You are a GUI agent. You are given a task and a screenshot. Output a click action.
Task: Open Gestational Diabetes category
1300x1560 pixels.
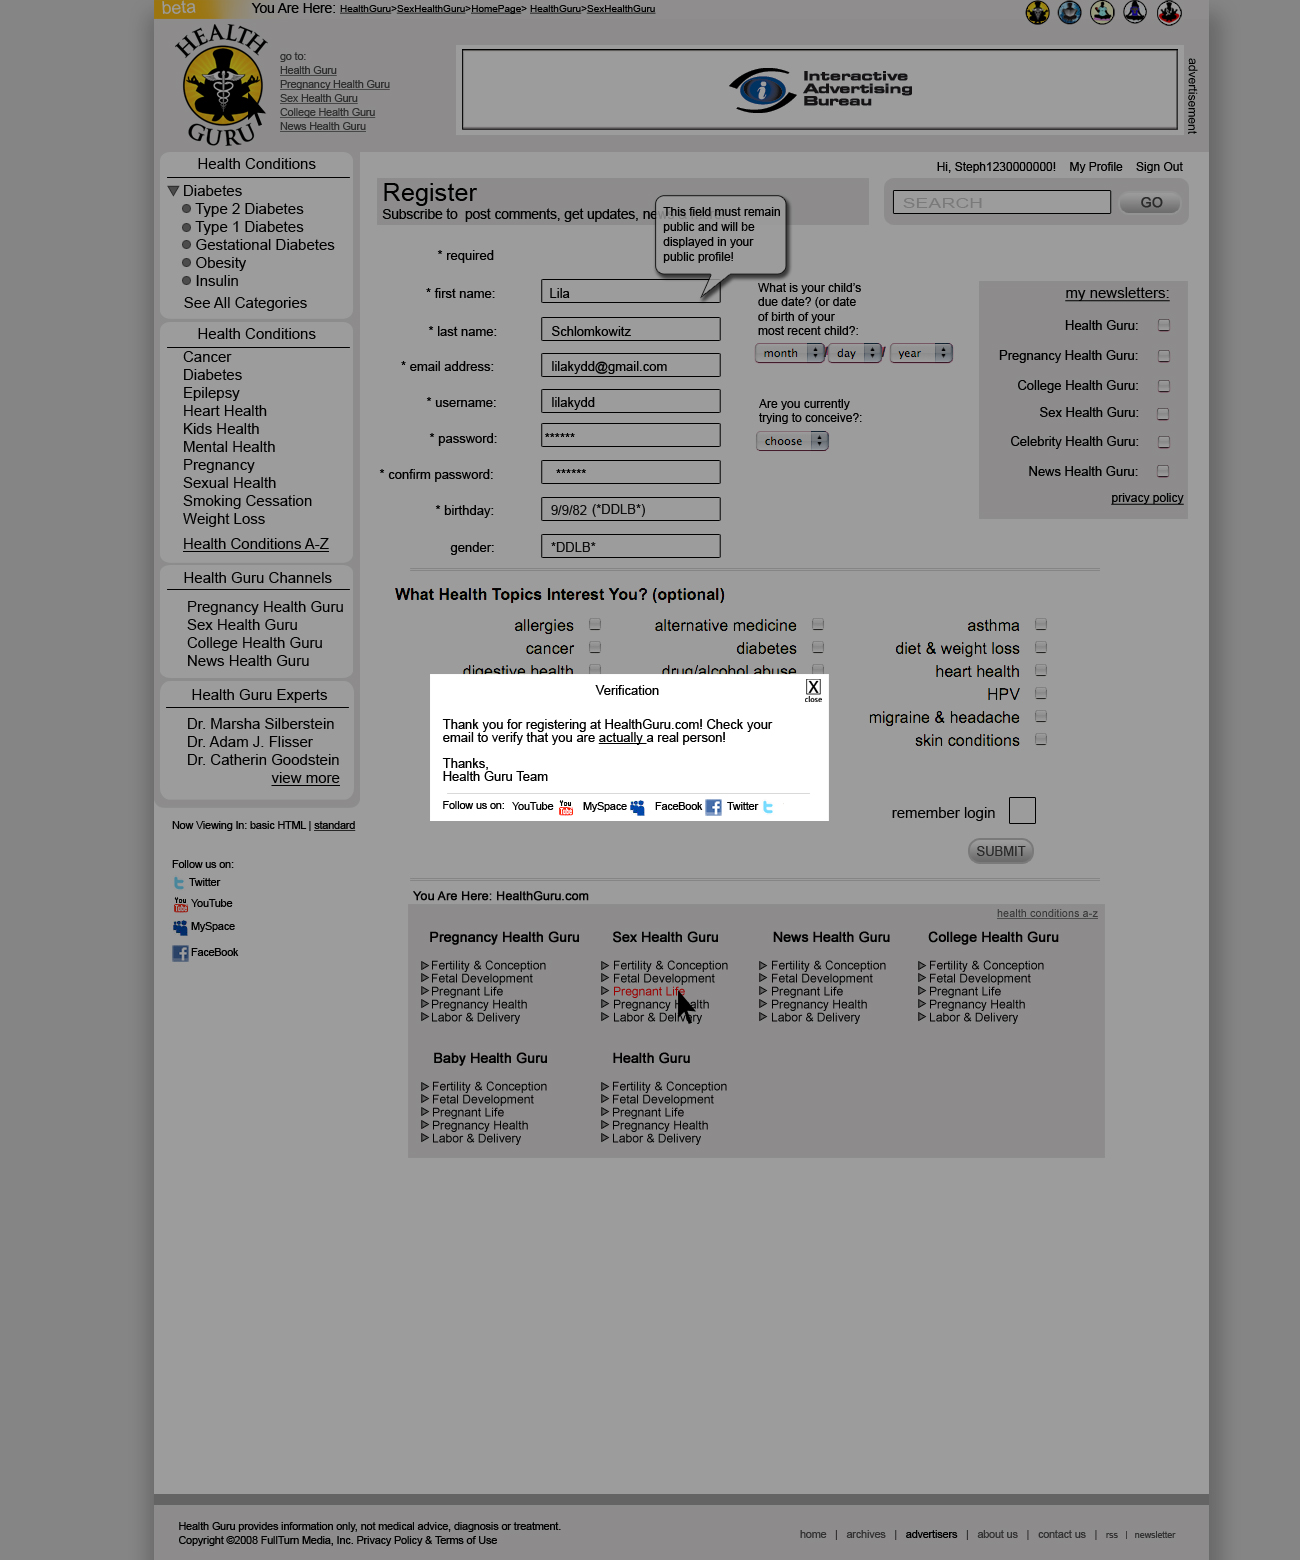click(265, 244)
